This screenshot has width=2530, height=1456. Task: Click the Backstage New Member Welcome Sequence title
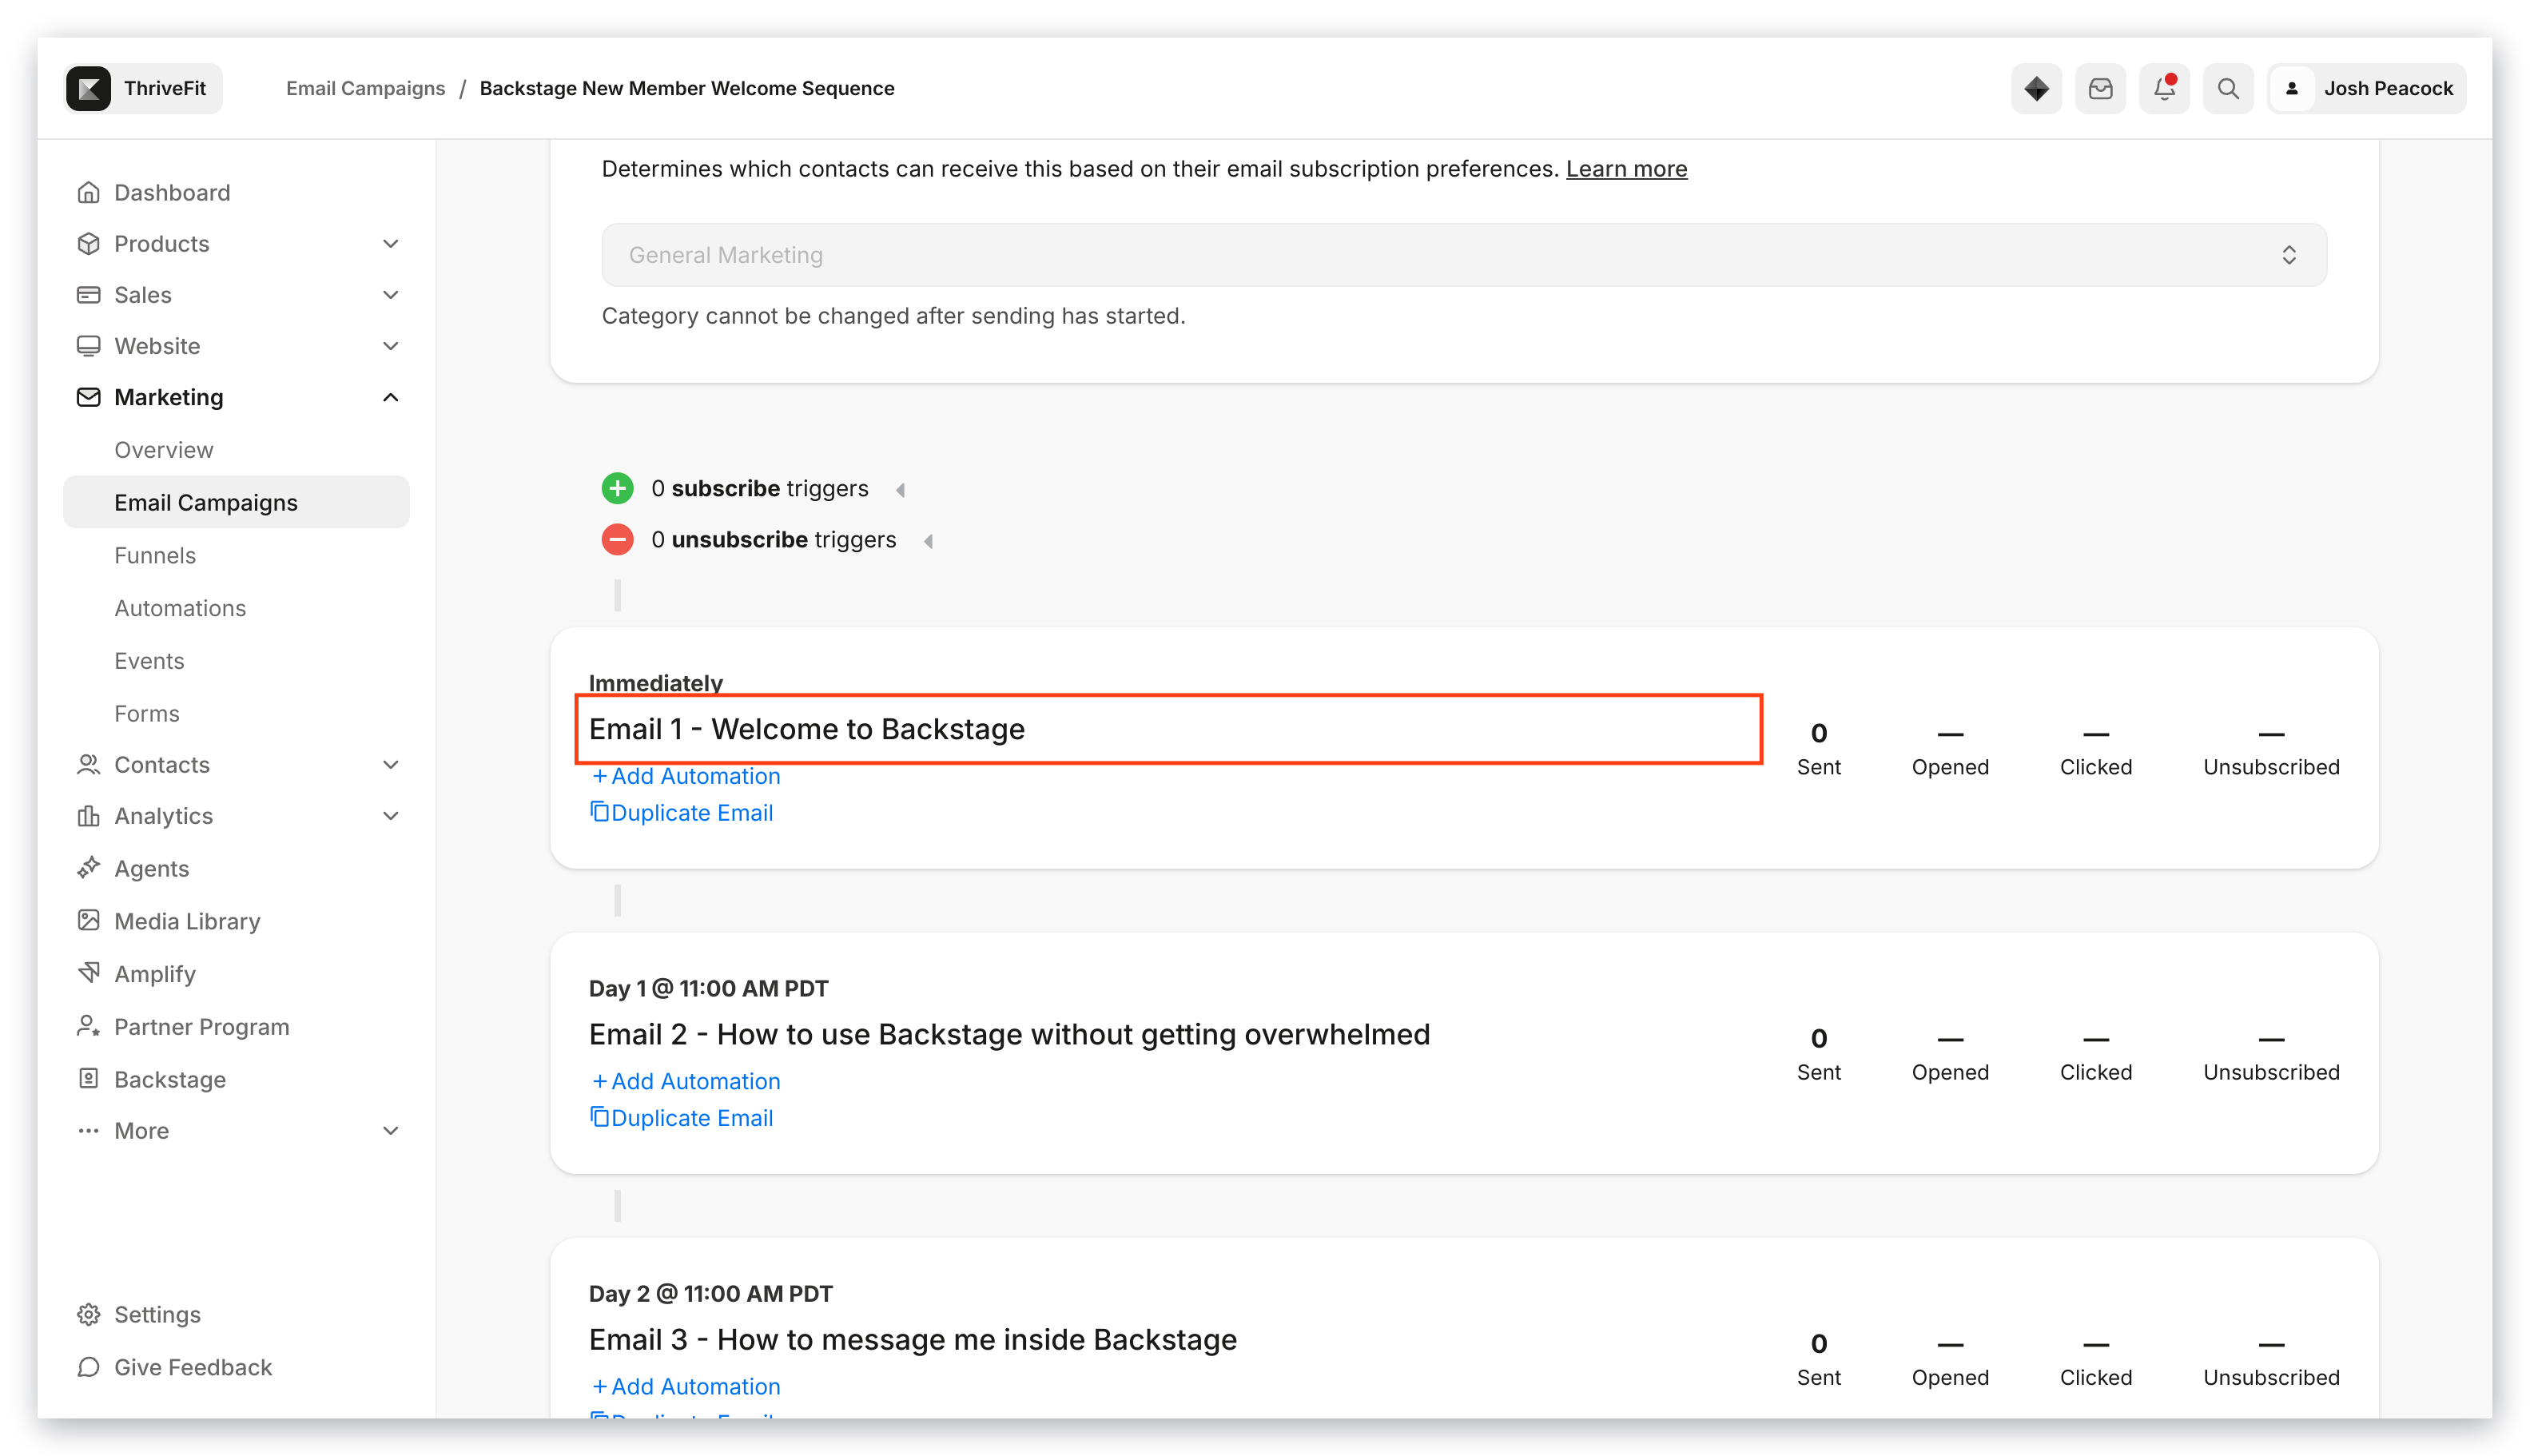(686, 88)
